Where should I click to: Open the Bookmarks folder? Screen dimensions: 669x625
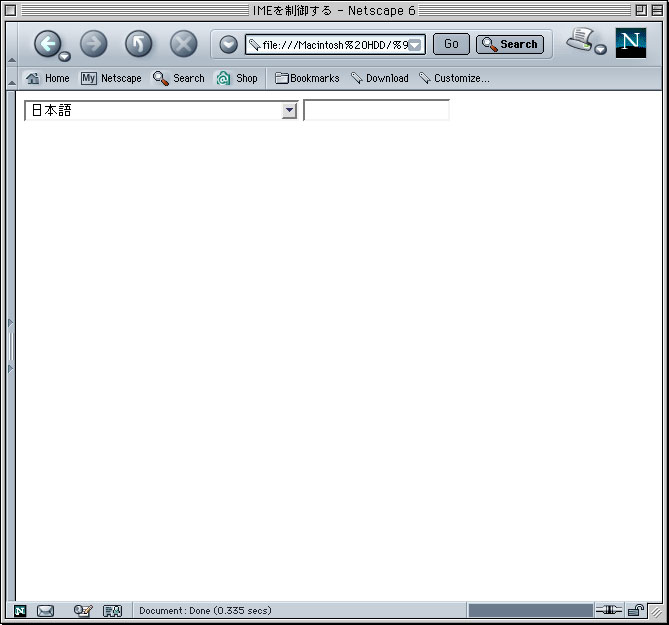307,78
